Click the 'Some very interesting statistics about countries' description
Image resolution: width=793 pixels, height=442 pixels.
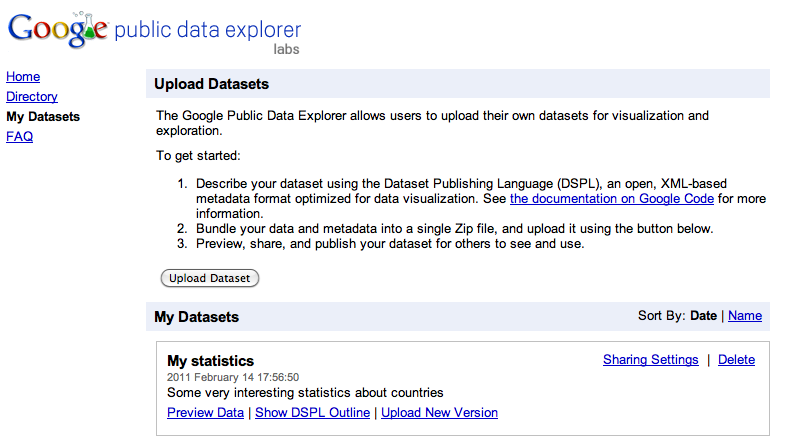click(x=305, y=393)
